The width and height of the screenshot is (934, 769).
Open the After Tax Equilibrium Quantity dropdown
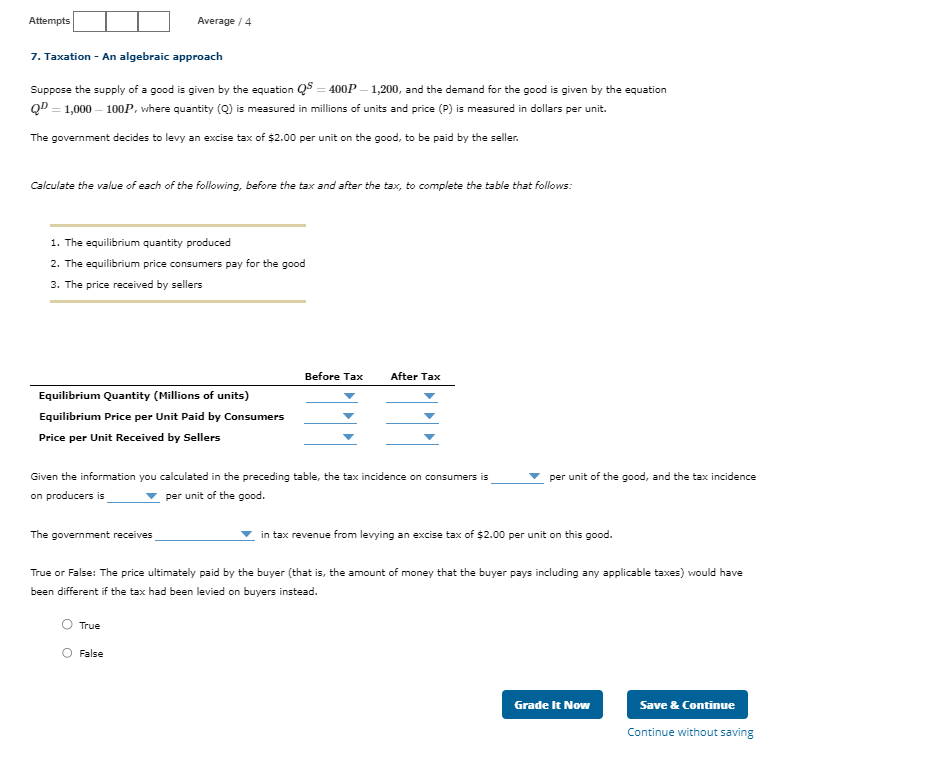click(x=430, y=396)
